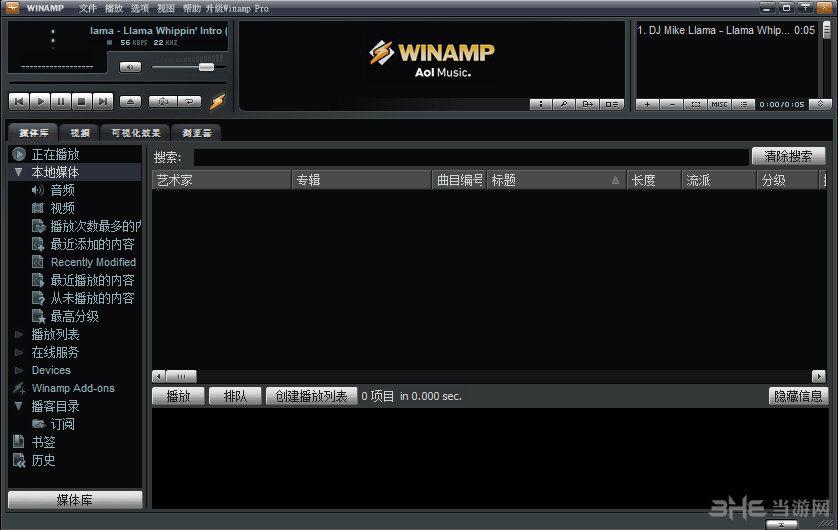Click the volume slider handle
The image size is (838, 530).
[206, 67]
